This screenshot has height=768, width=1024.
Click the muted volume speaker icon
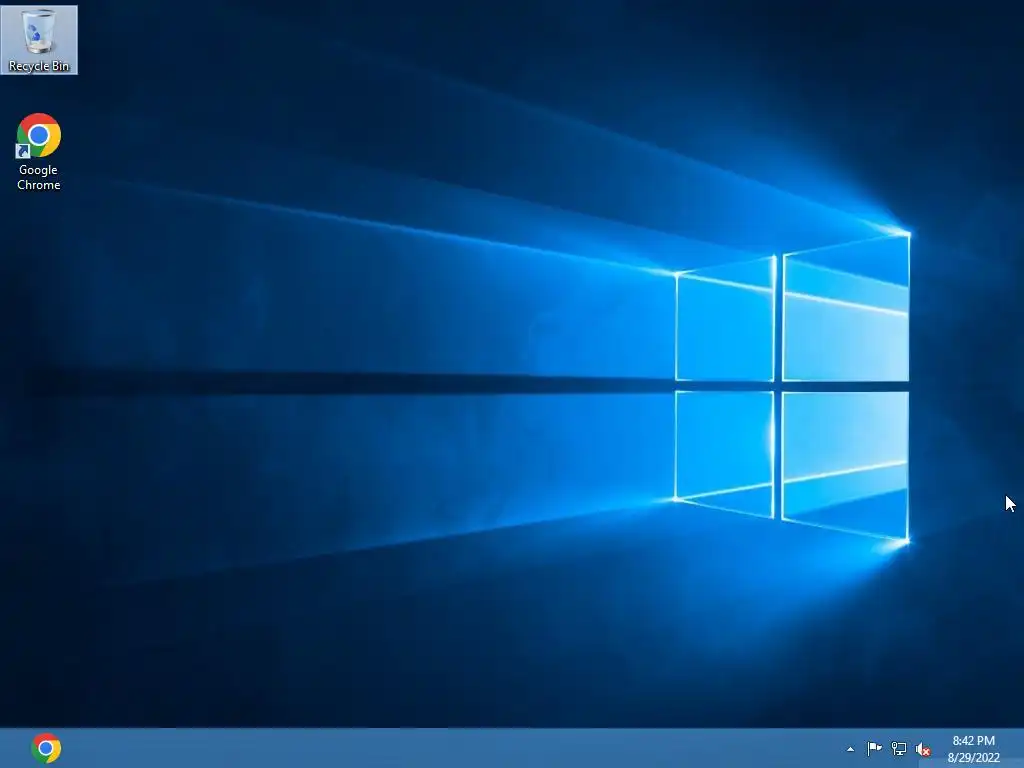point(923,749)
